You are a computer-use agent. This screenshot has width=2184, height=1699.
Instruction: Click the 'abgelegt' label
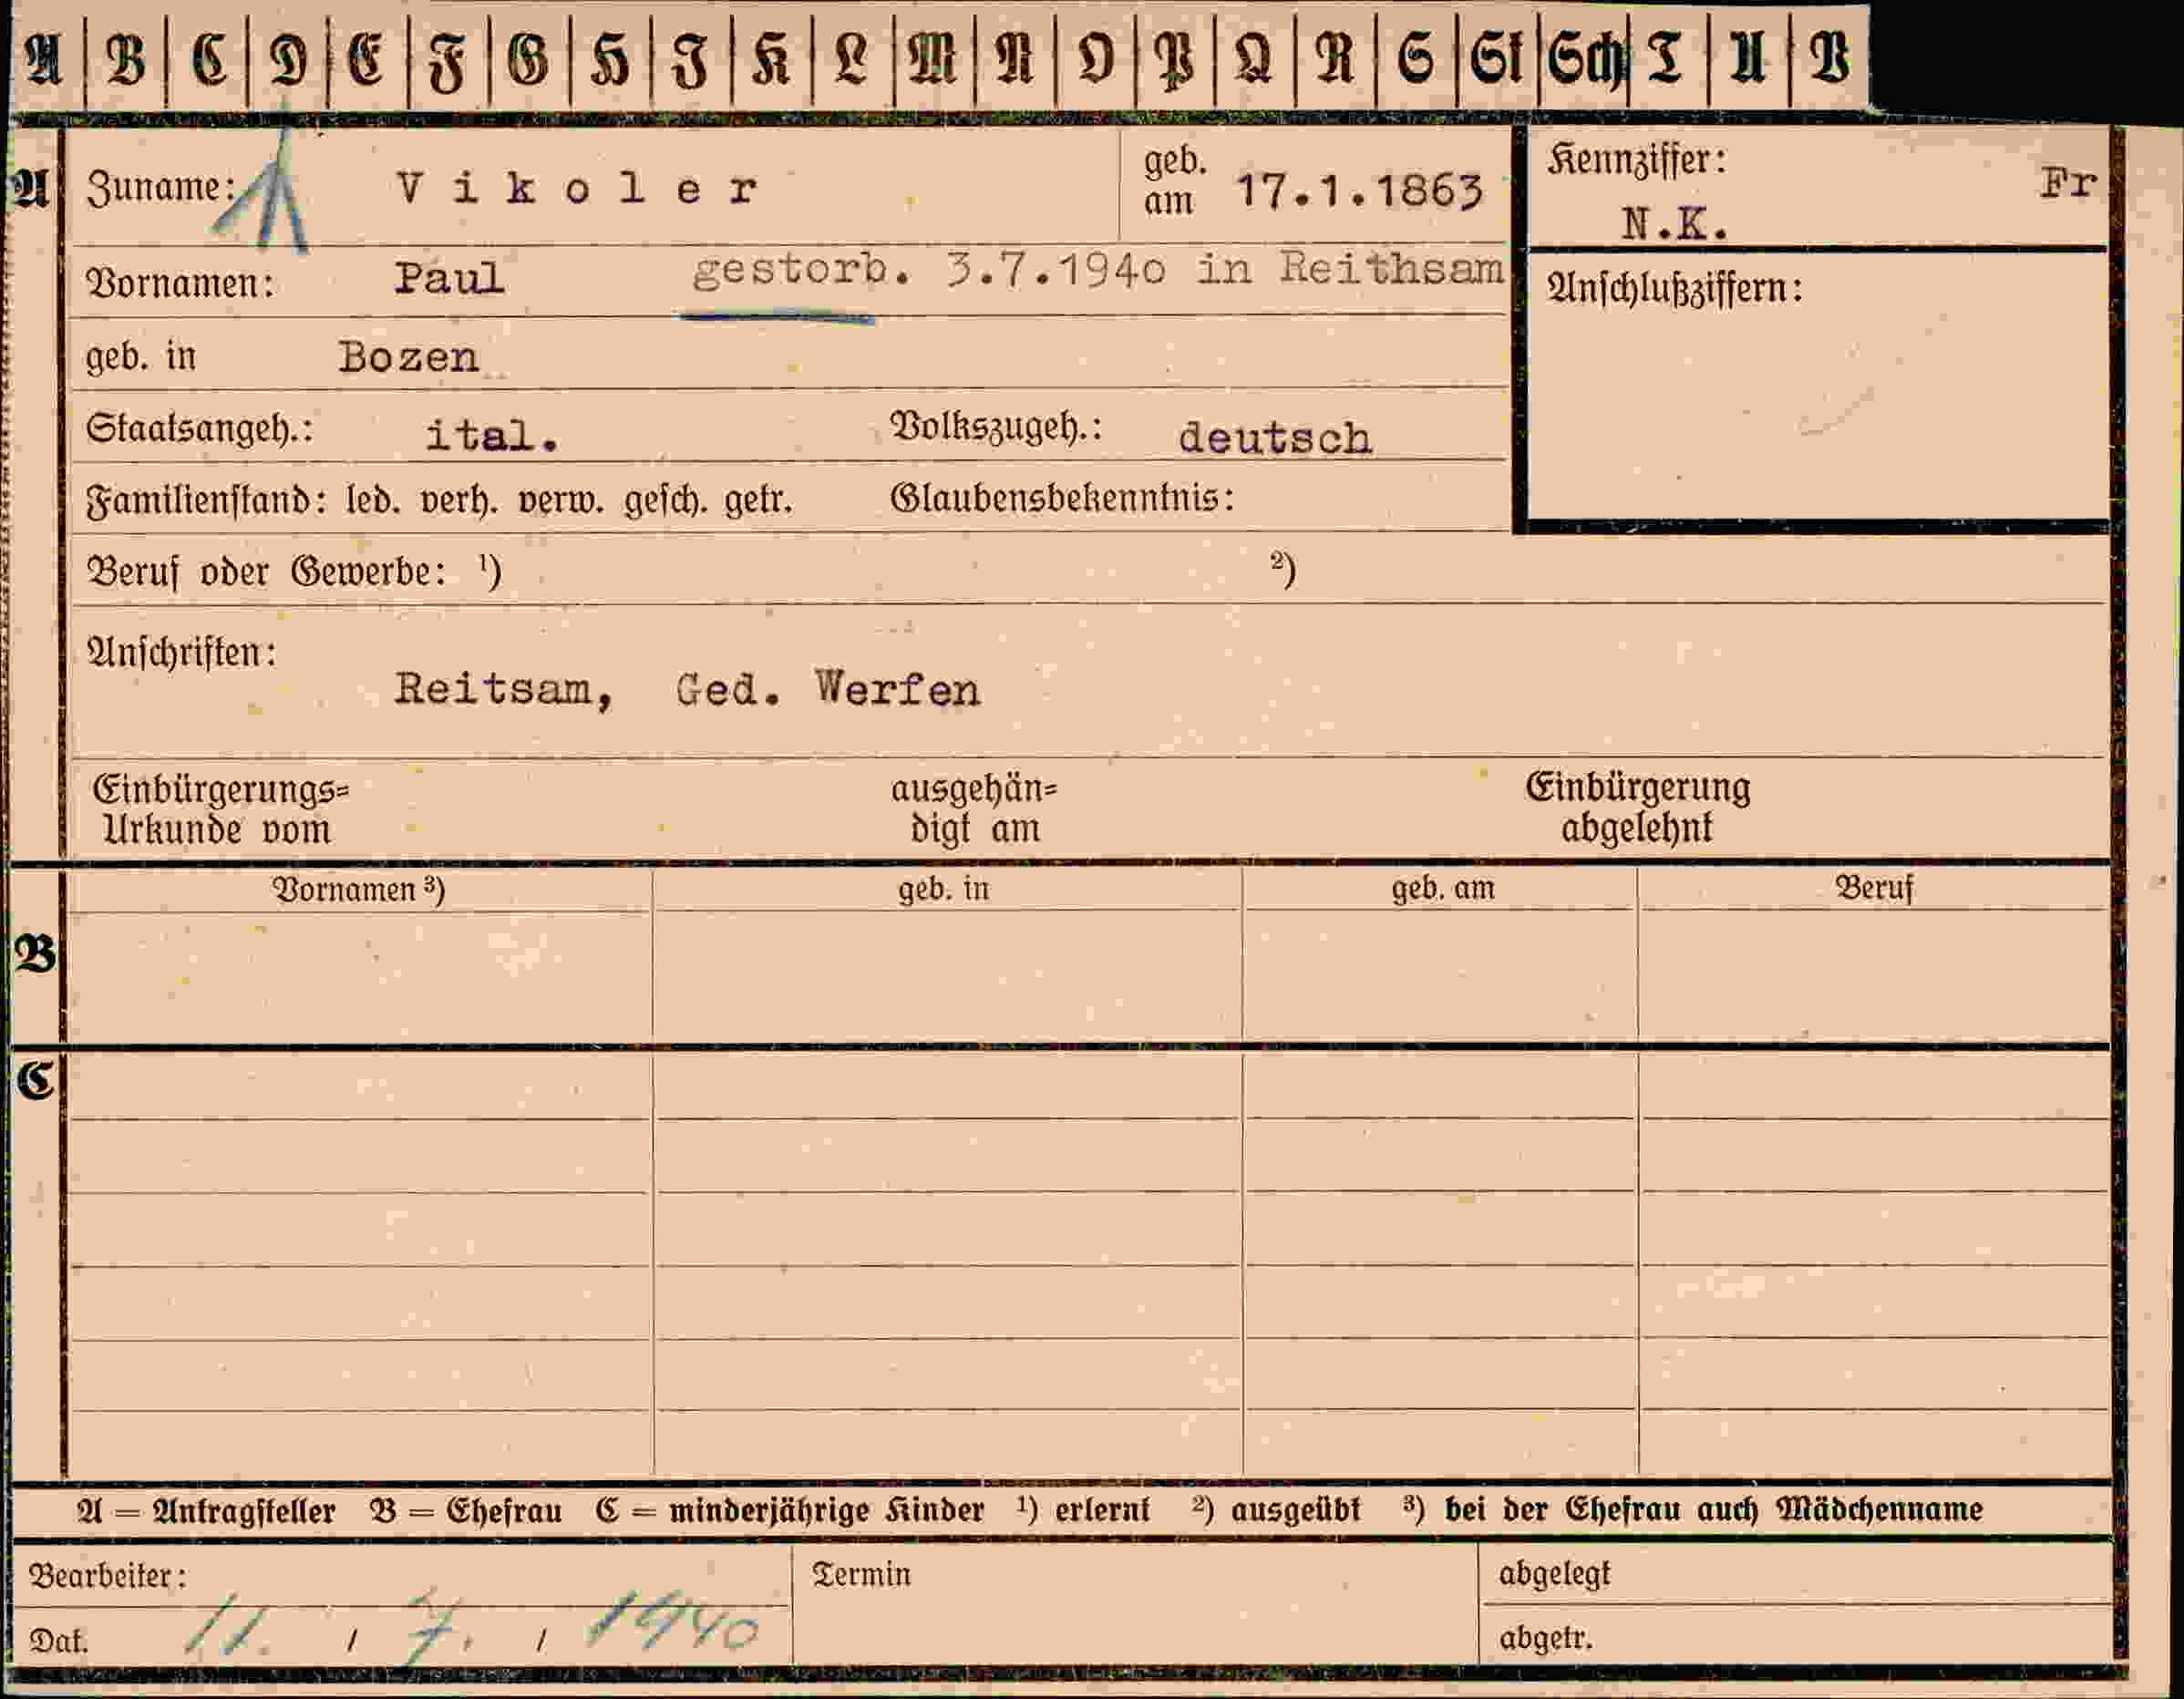(1554, 1575)
